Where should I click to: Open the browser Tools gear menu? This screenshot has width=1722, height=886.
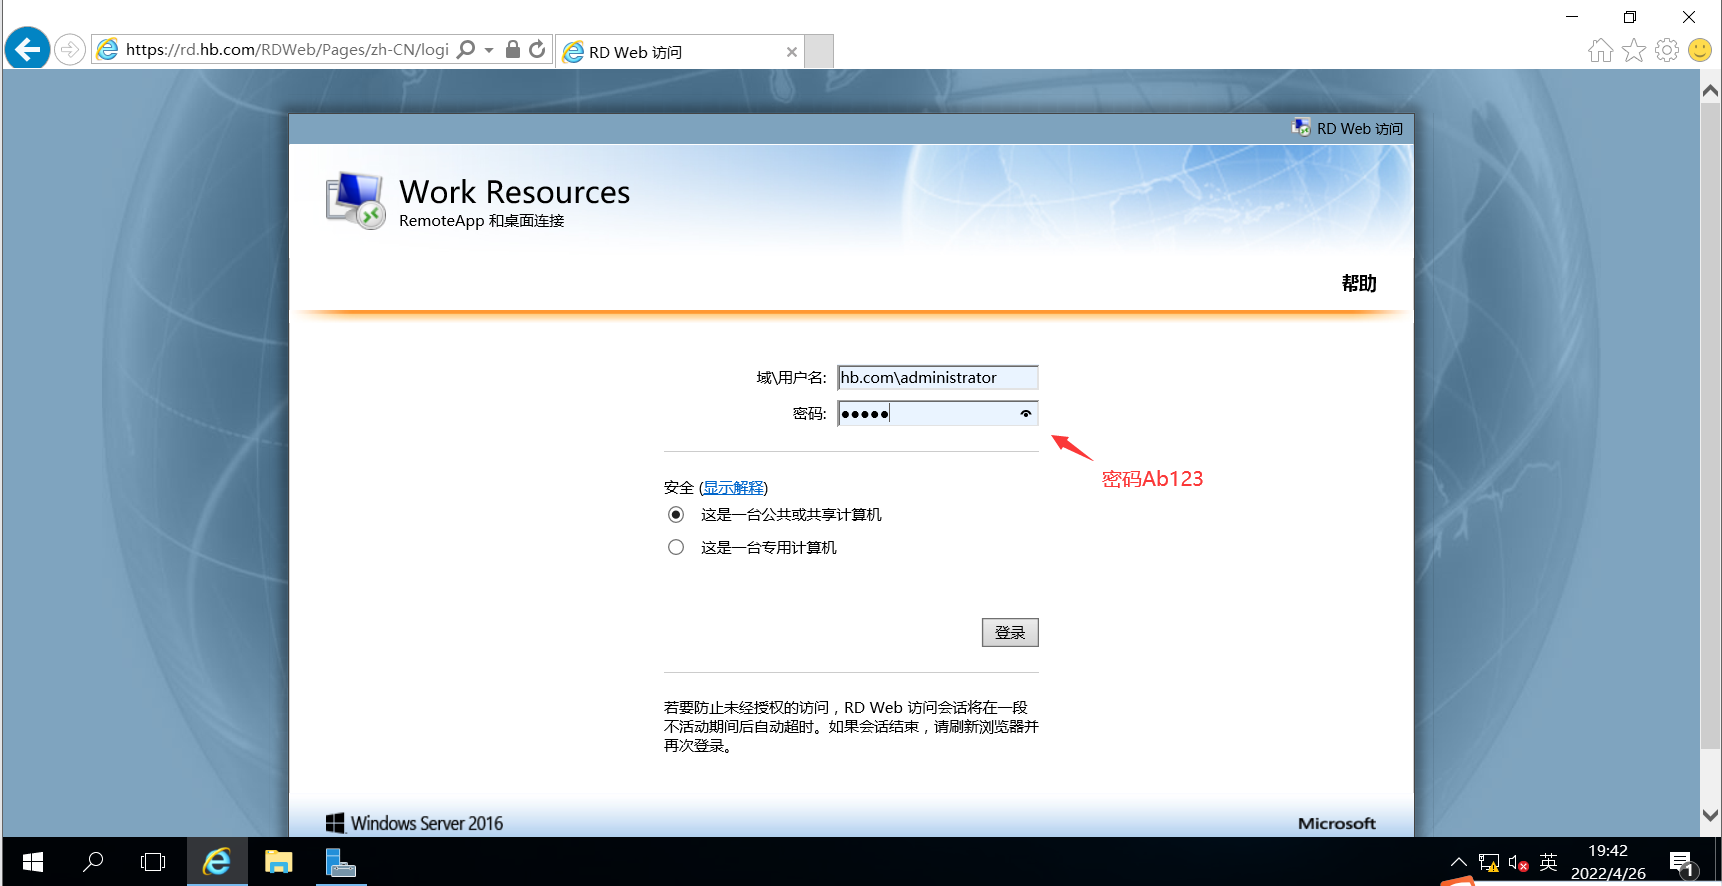click(1667, 50)
